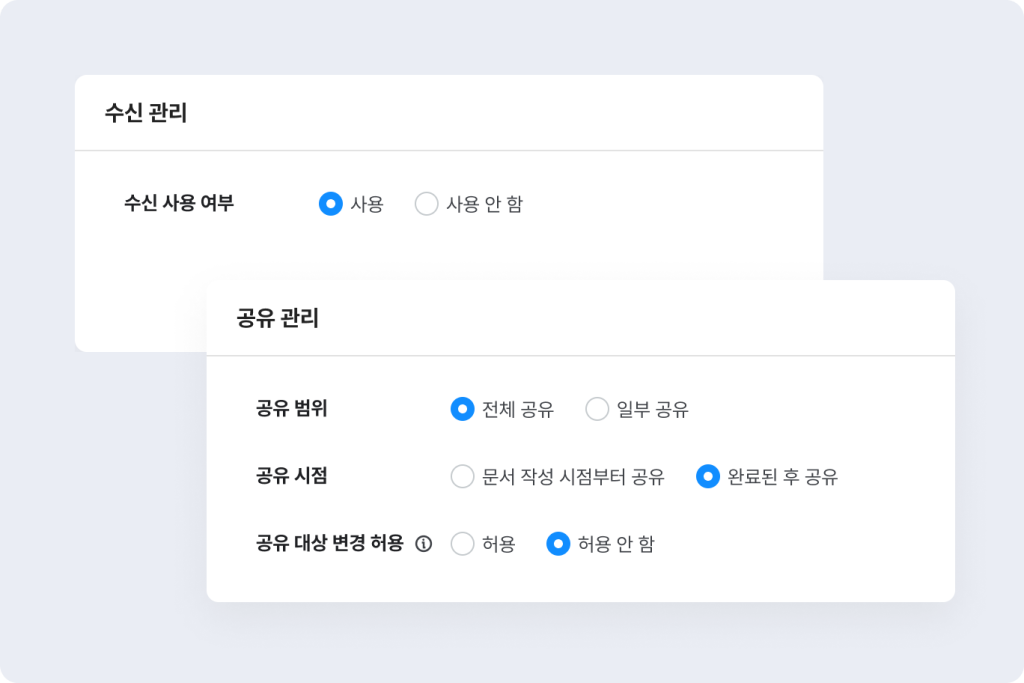Click the '공유 시점' field label

point(292,477)
